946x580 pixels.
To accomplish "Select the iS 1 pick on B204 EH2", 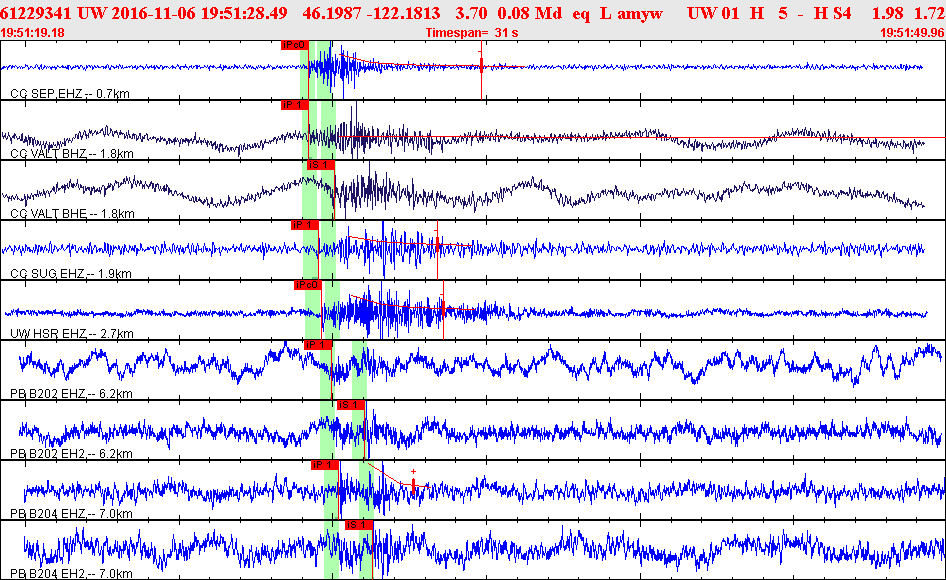I will click(x=358, y=525).
